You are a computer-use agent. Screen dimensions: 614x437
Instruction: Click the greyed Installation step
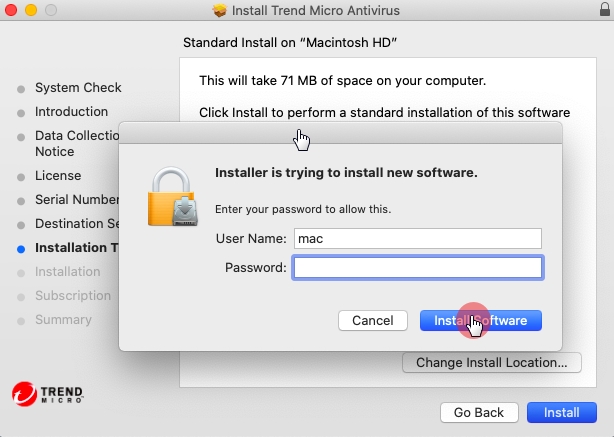(x=67, y=272)
